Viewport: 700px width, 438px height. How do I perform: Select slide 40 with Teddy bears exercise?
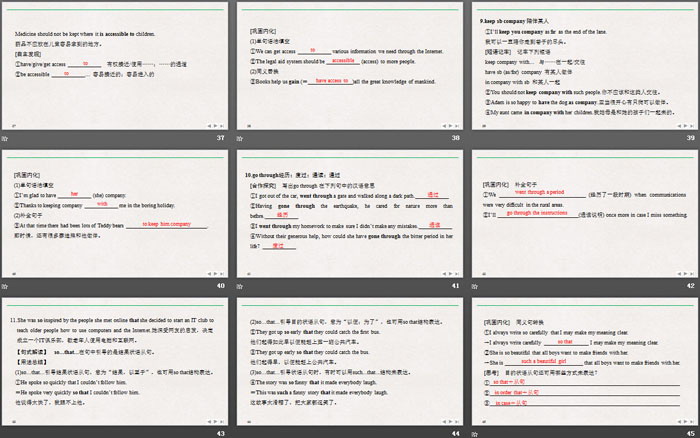[x=116, y=213]
